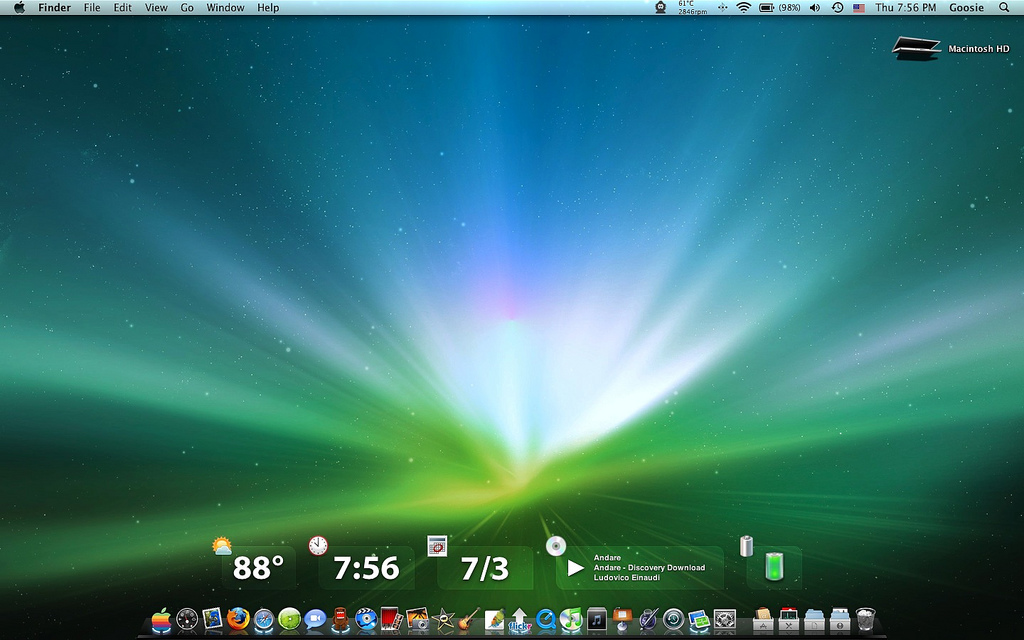Viewport: 1024px width, 640px height.
Task: Open 61°C temperature fan monitor
Action: point(692,8)
